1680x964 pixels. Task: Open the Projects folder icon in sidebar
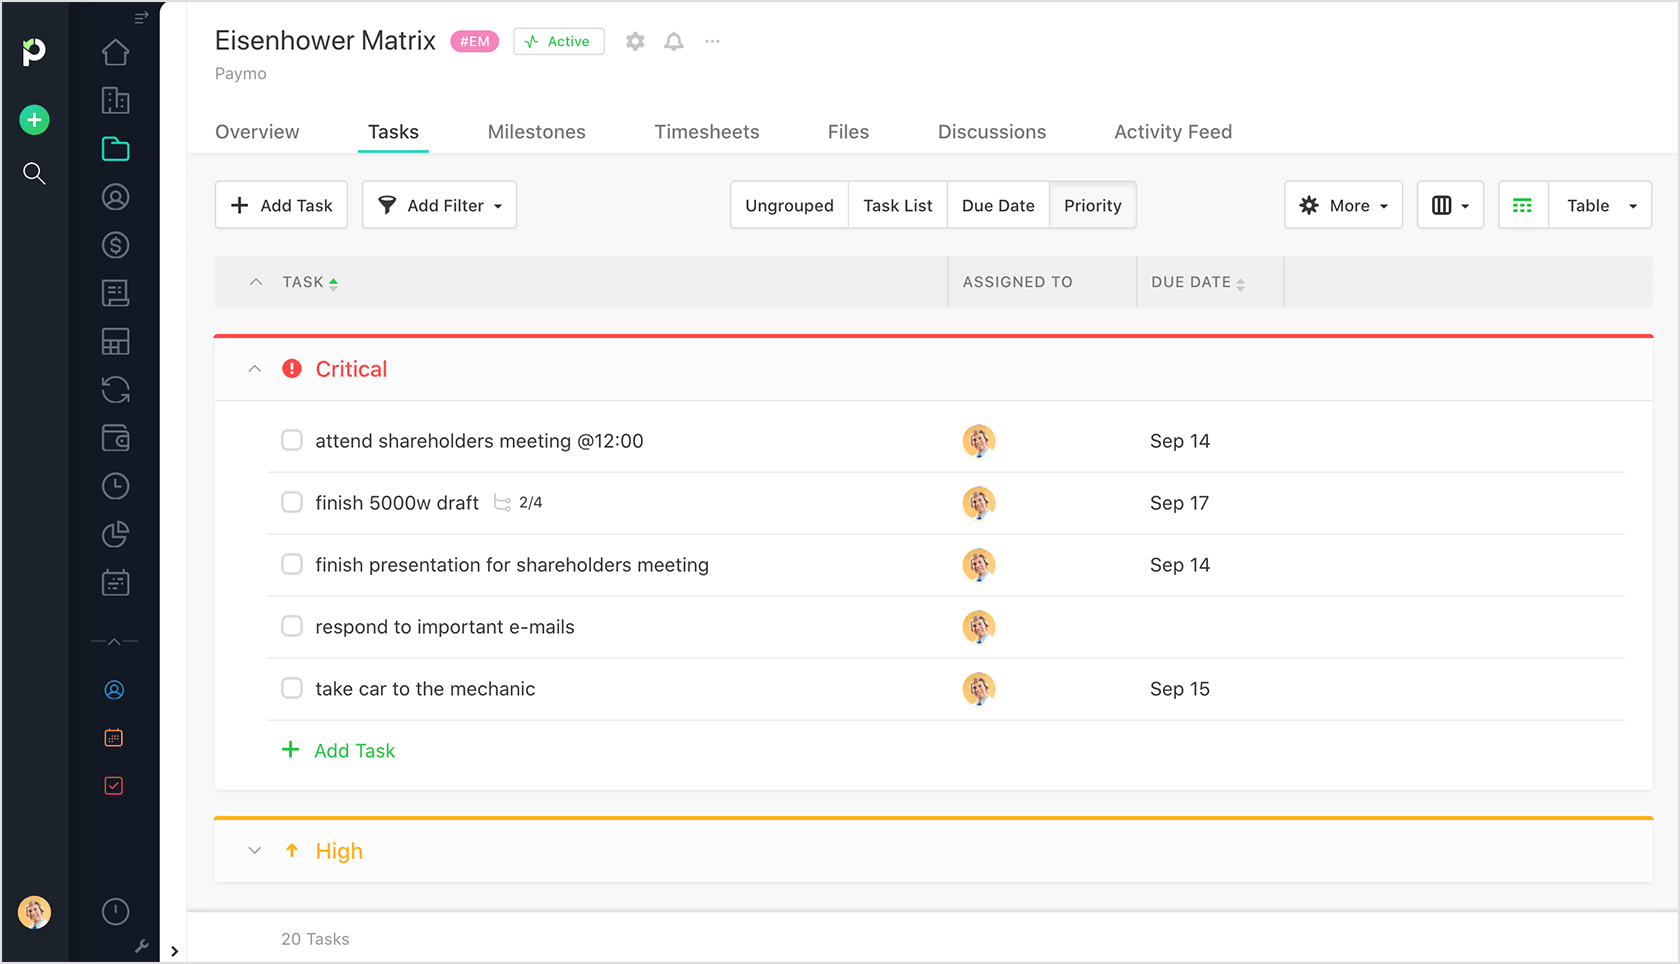tap(115, 149)
